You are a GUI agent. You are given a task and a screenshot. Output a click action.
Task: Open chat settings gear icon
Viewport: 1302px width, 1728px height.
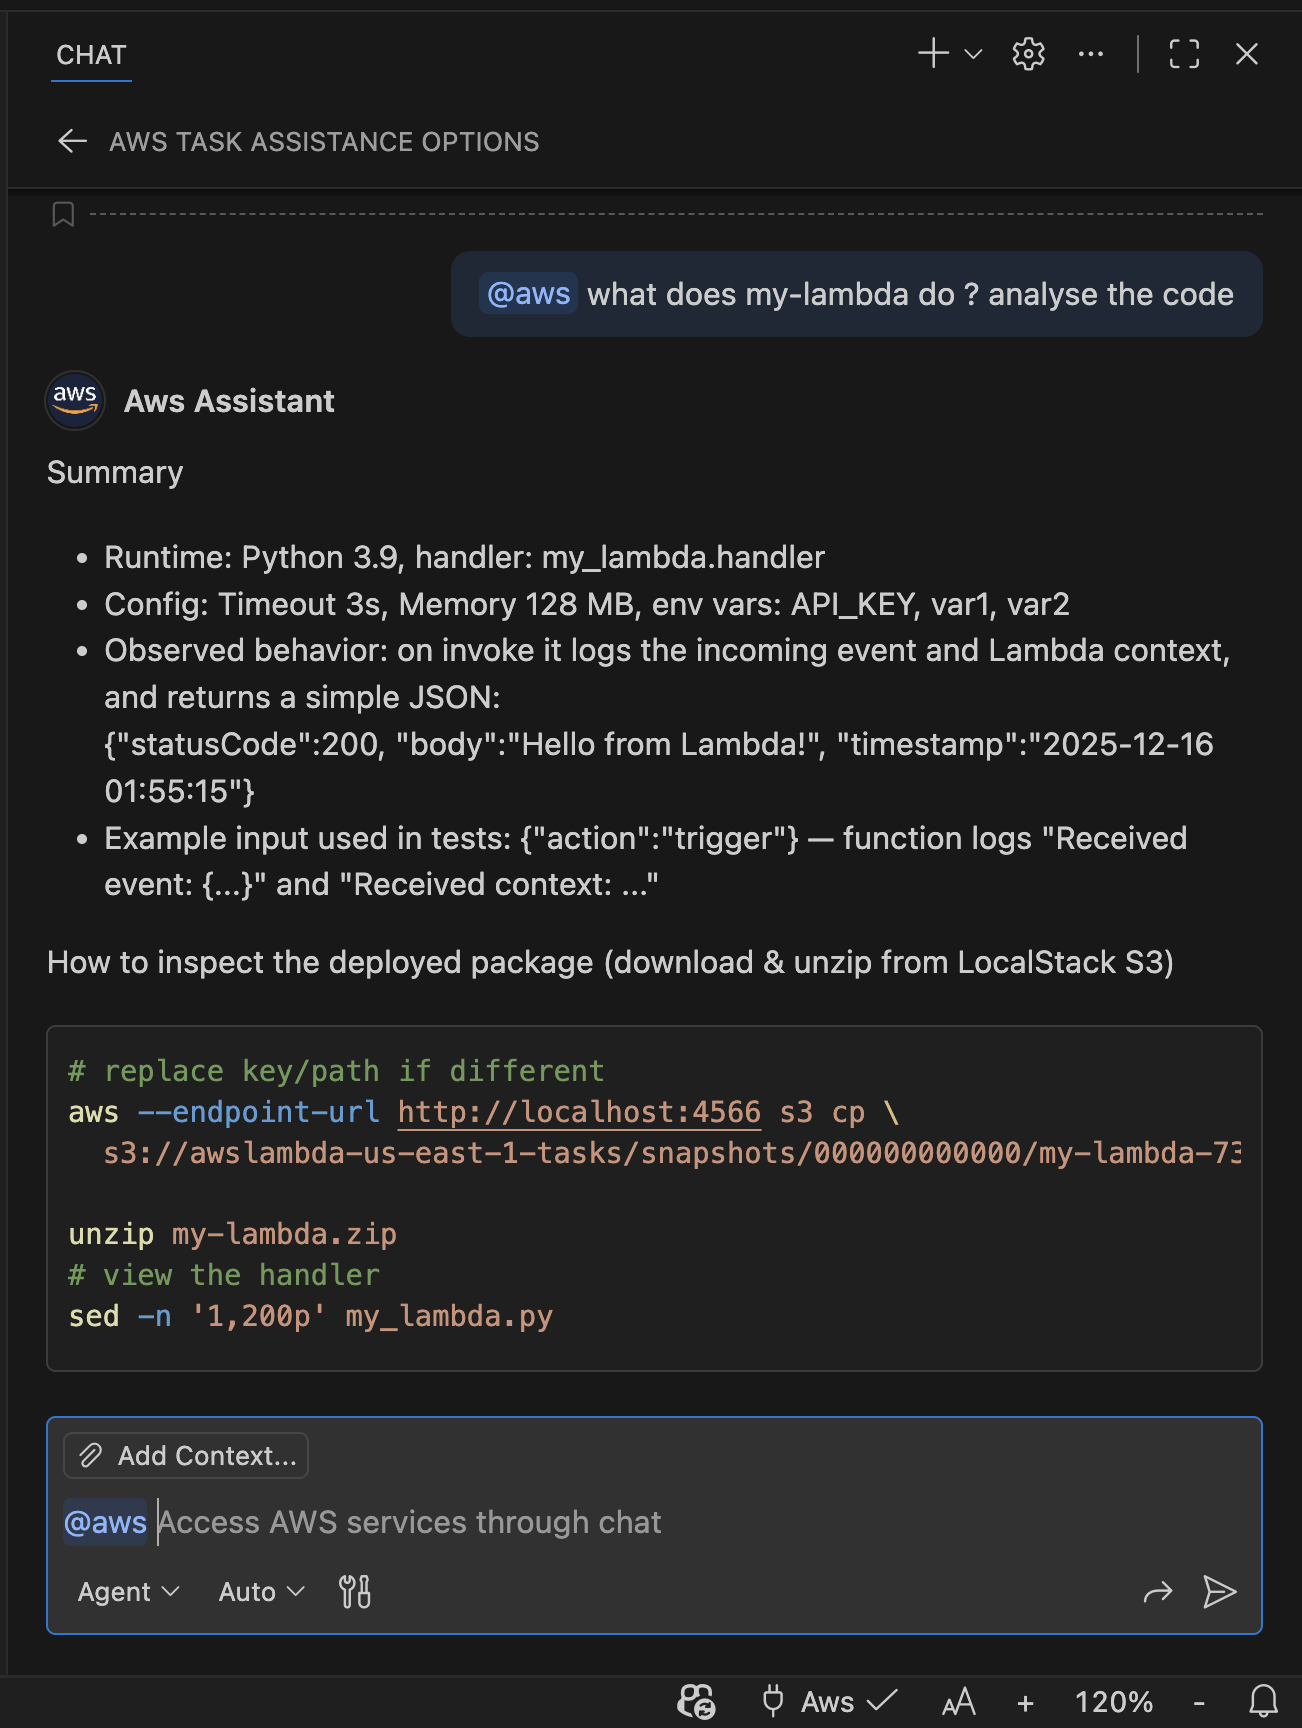(1028, 54)
